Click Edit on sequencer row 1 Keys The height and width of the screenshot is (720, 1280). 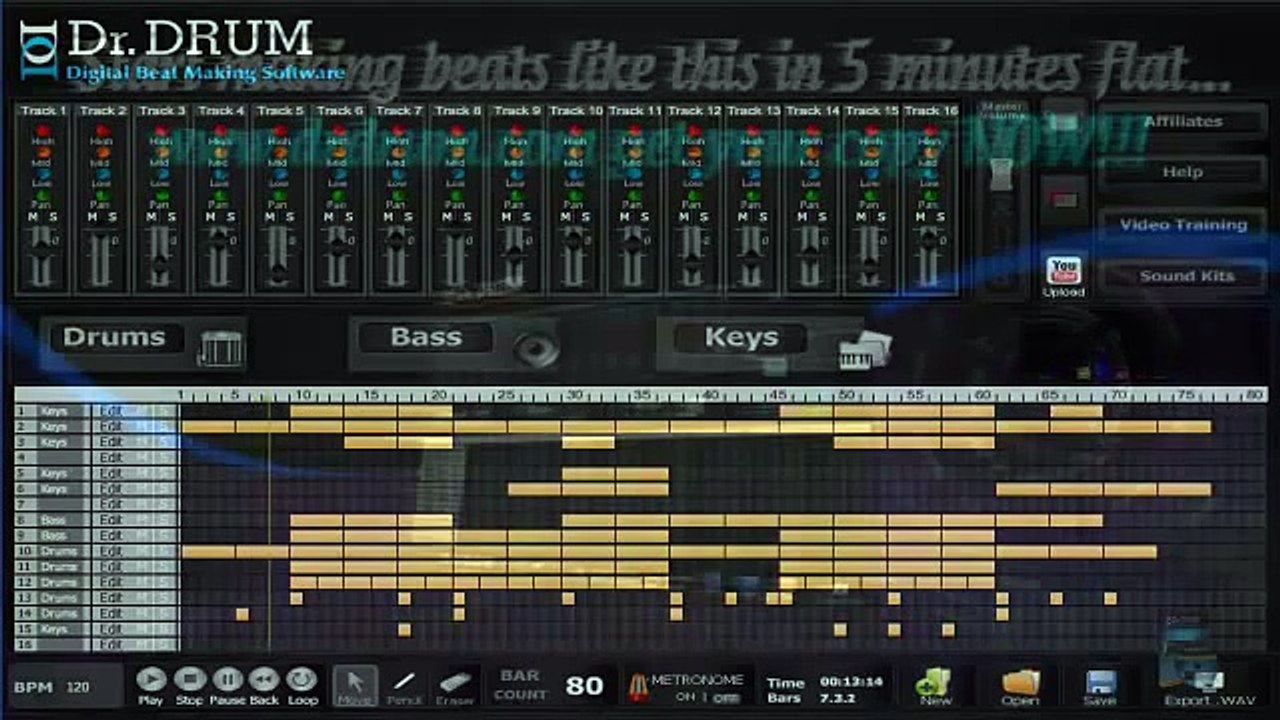pos(110,411)
